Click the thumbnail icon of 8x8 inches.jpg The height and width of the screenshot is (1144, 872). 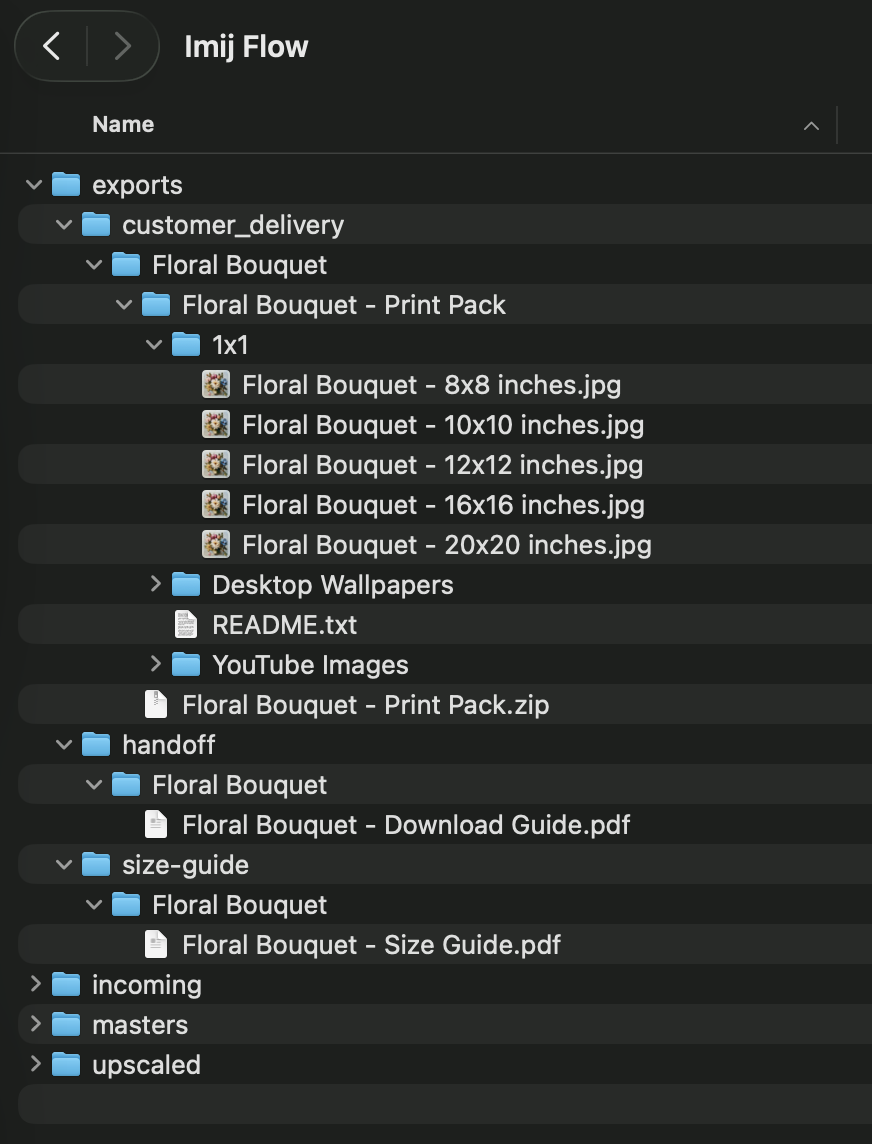click(217, 384)
